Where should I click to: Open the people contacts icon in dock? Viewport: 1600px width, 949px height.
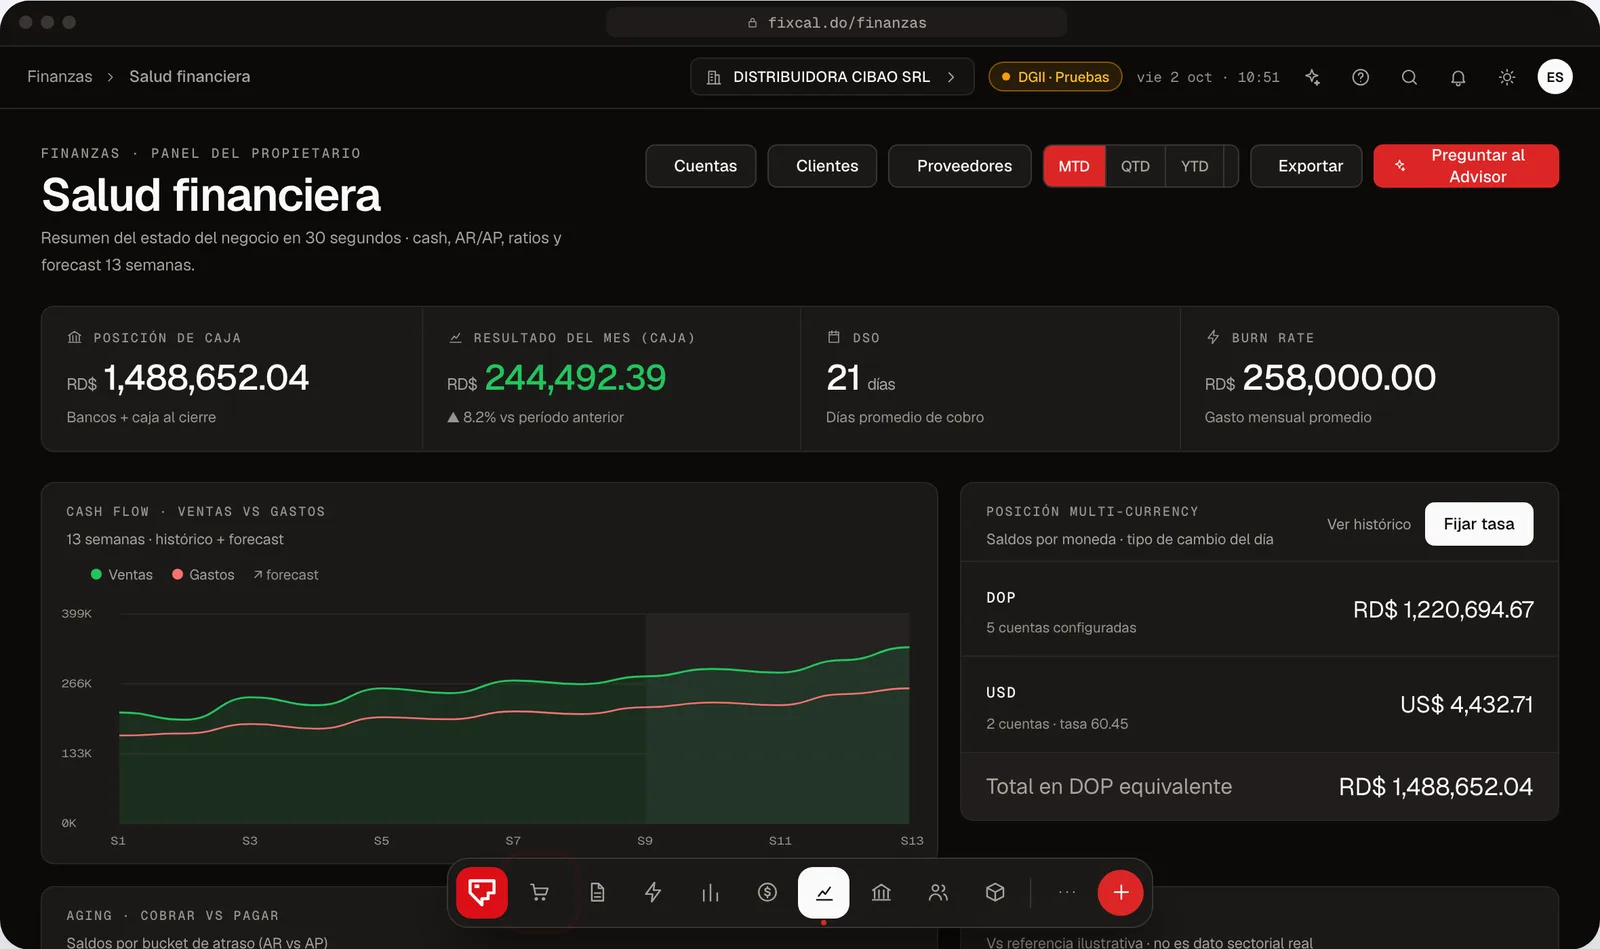coord(938,892)
